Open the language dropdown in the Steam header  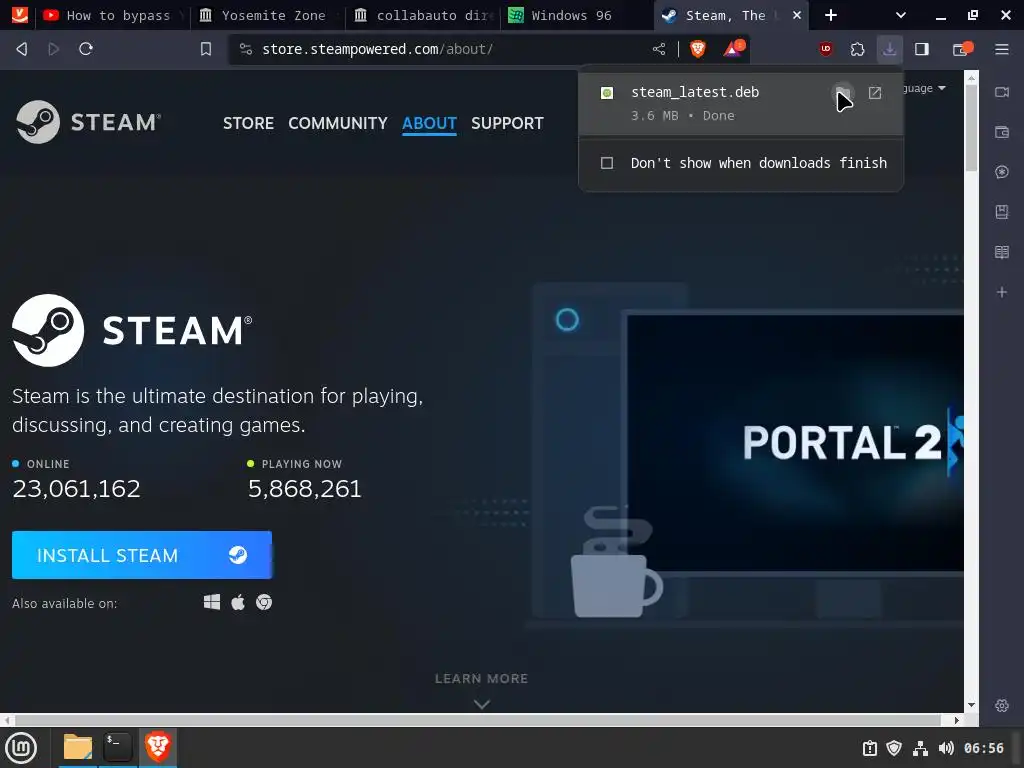tap(925, 88)
